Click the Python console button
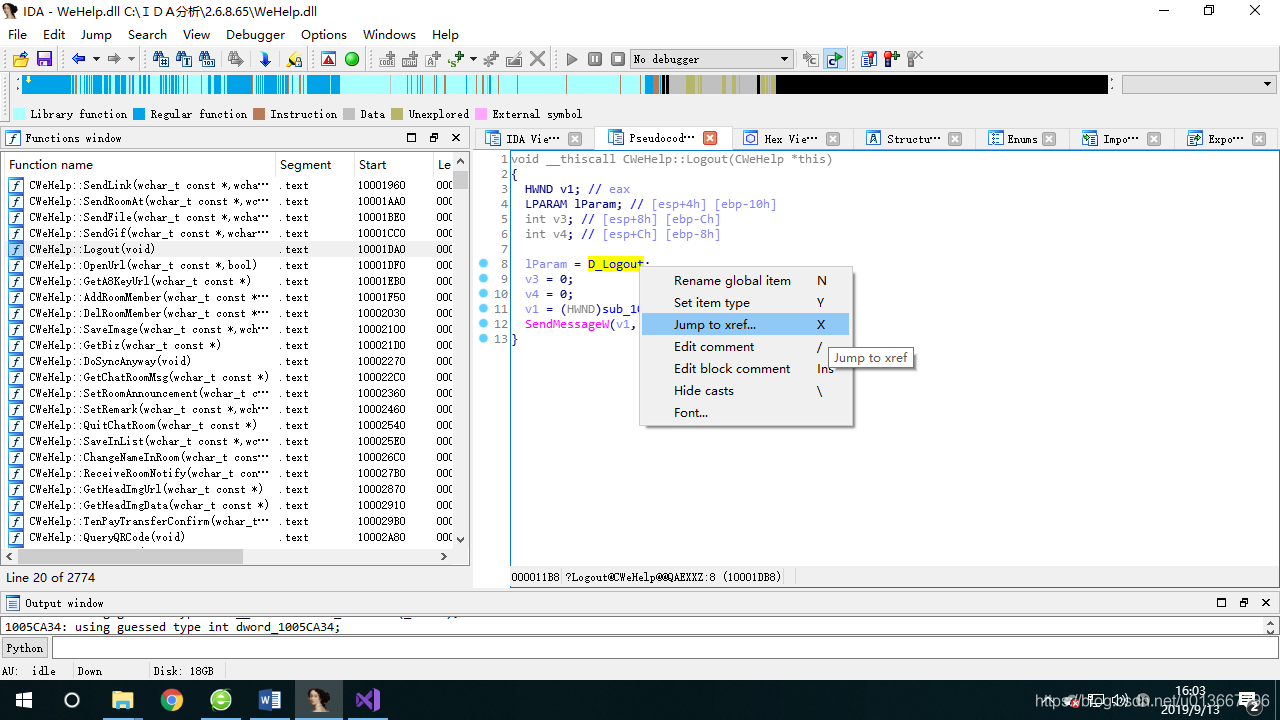 (25, 648)
